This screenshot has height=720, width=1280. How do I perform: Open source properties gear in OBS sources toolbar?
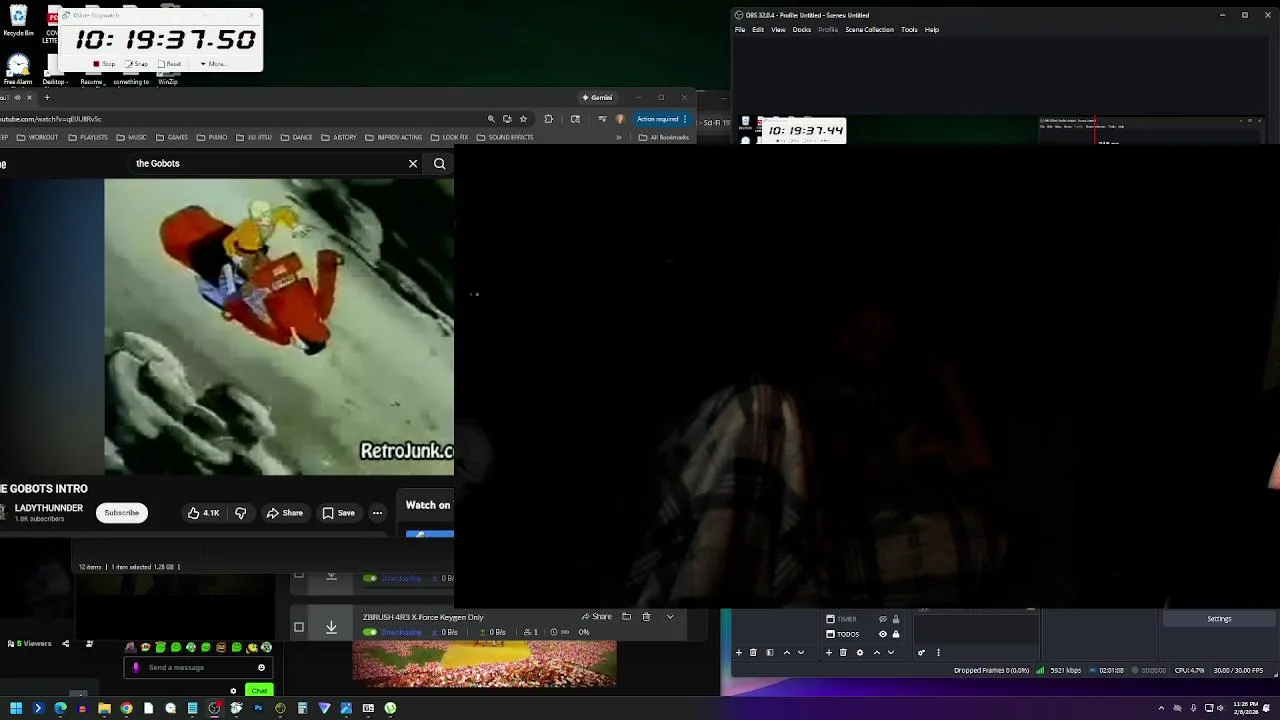(859, 652)
